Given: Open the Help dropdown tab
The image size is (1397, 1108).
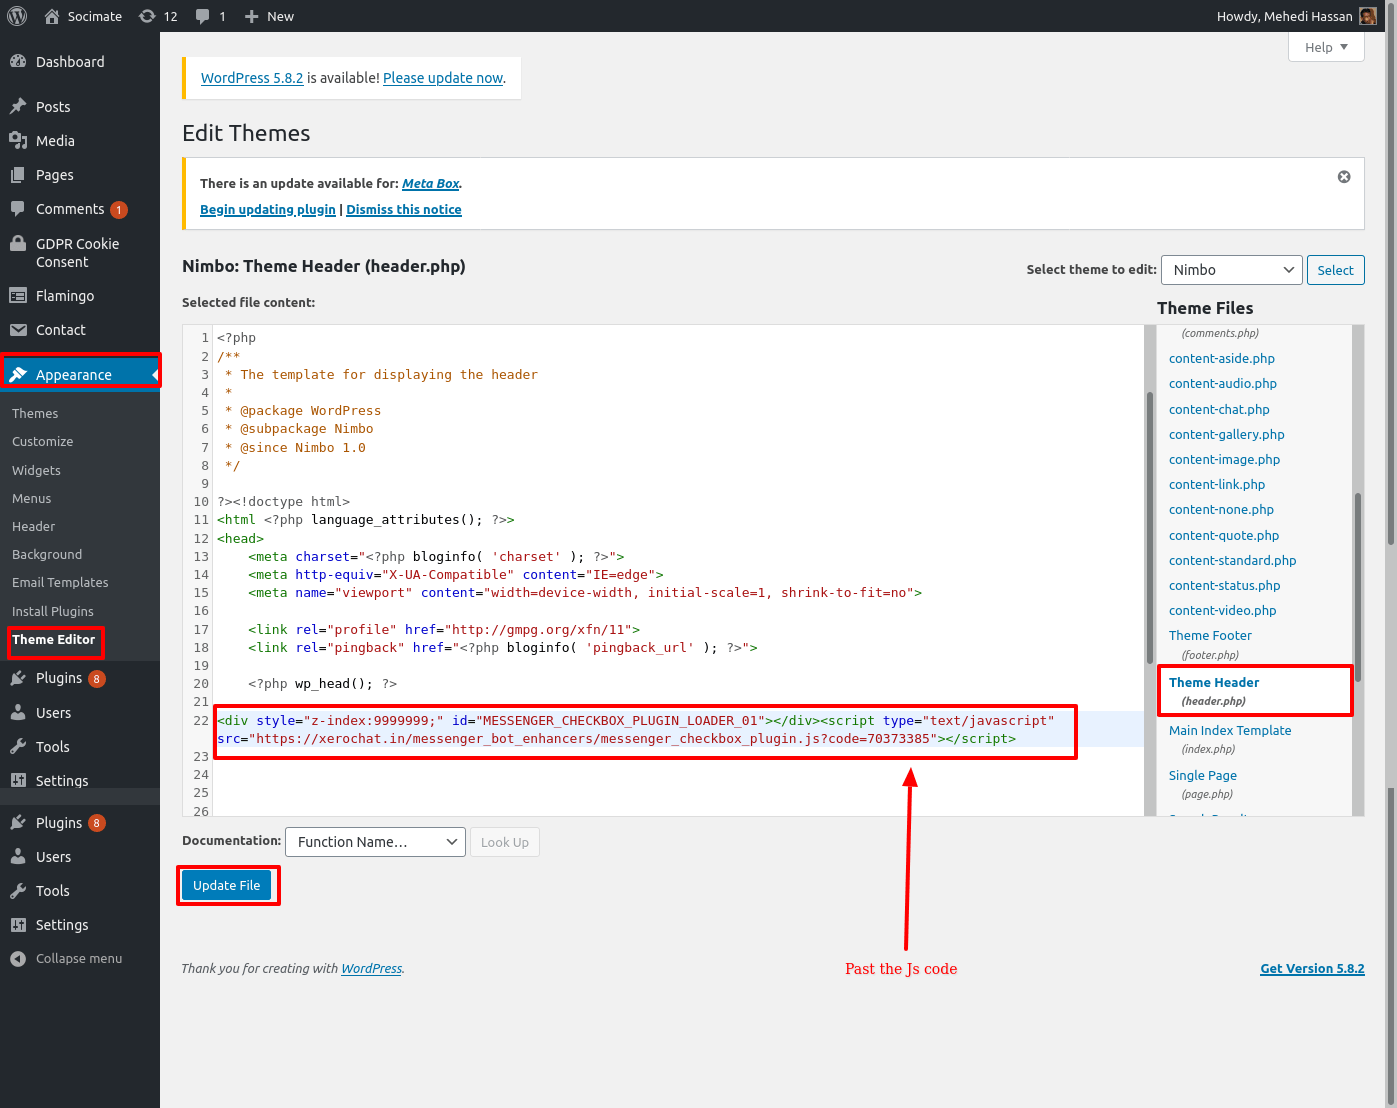Looking at the screenshot, I should (x=1326, y=47).
